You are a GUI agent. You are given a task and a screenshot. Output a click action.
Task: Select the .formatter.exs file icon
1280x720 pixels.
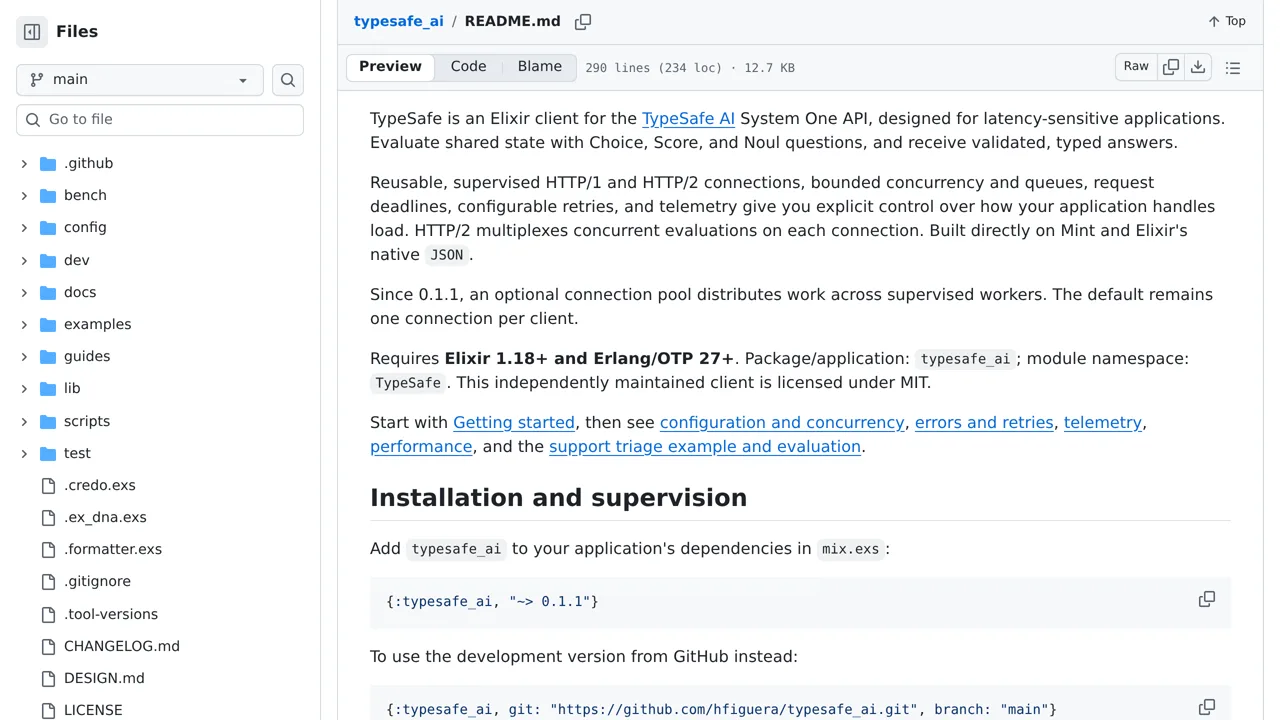tap(48, 549)
